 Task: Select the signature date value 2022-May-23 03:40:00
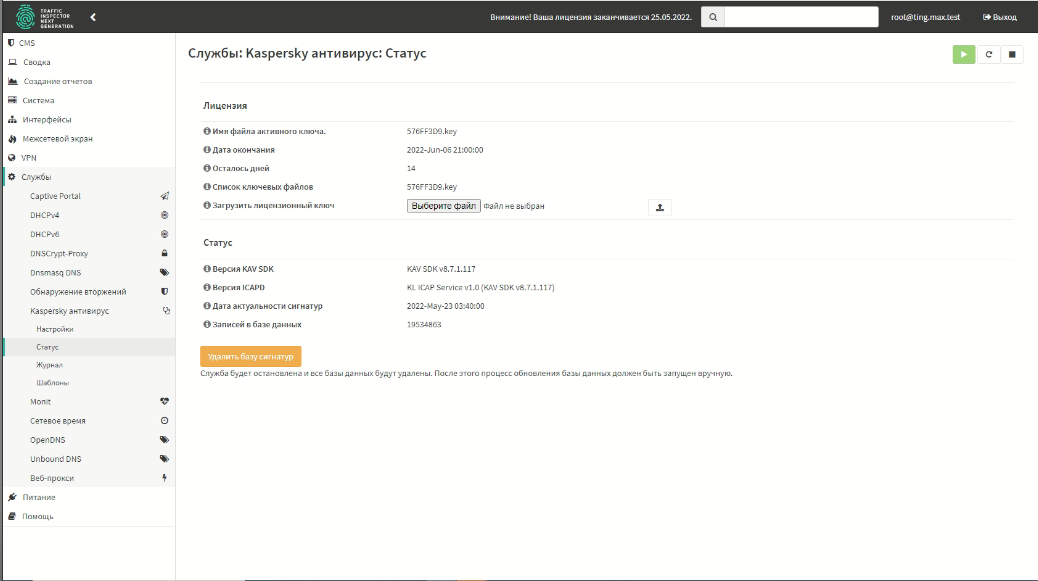445,306
